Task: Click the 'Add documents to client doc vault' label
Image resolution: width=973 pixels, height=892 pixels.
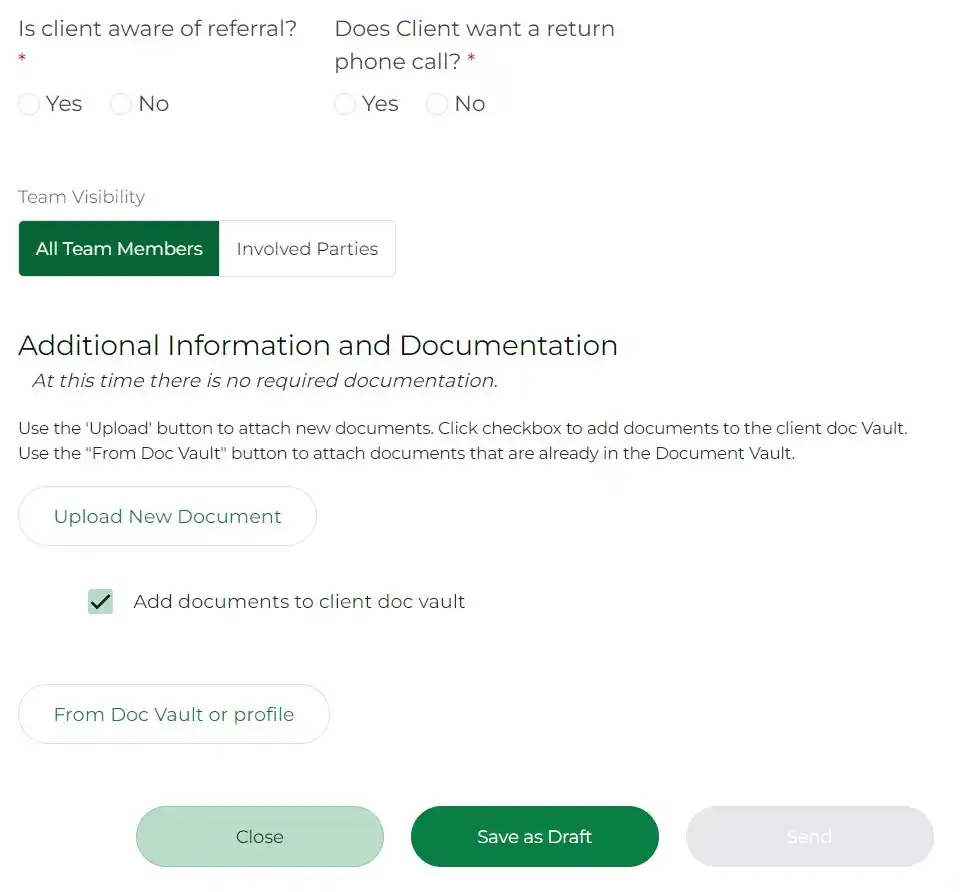Action: [299, 602]
